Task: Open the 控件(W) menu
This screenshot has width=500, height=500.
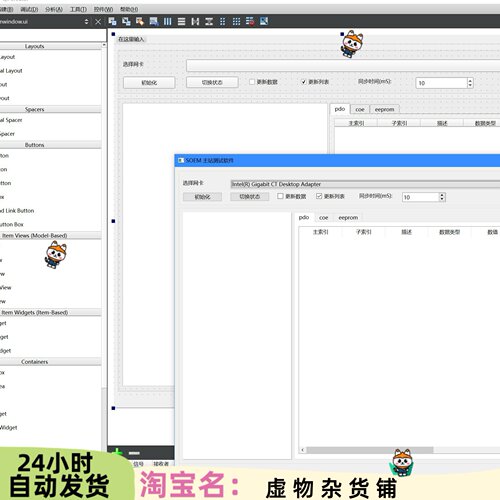Action: [x=103, y=9]
